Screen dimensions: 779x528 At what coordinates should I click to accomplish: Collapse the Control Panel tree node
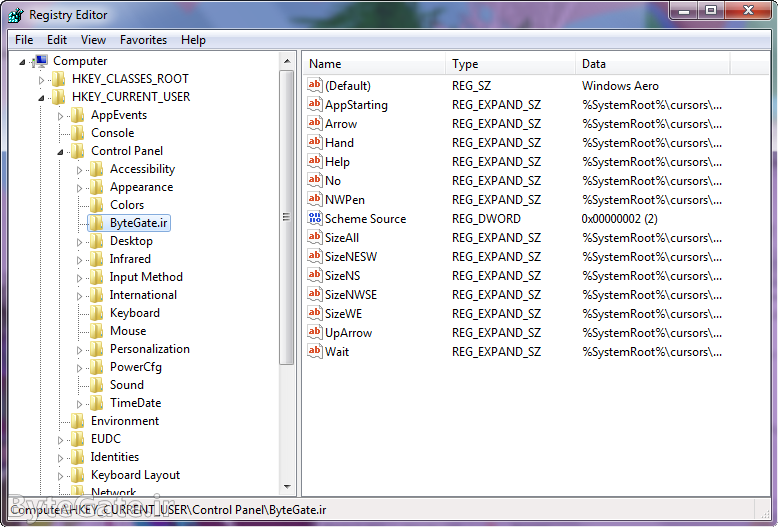(61, 152)
